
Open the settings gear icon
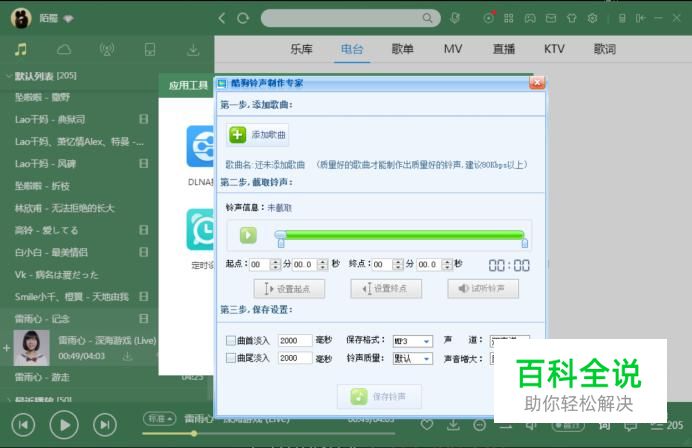(x=592, y=18)
